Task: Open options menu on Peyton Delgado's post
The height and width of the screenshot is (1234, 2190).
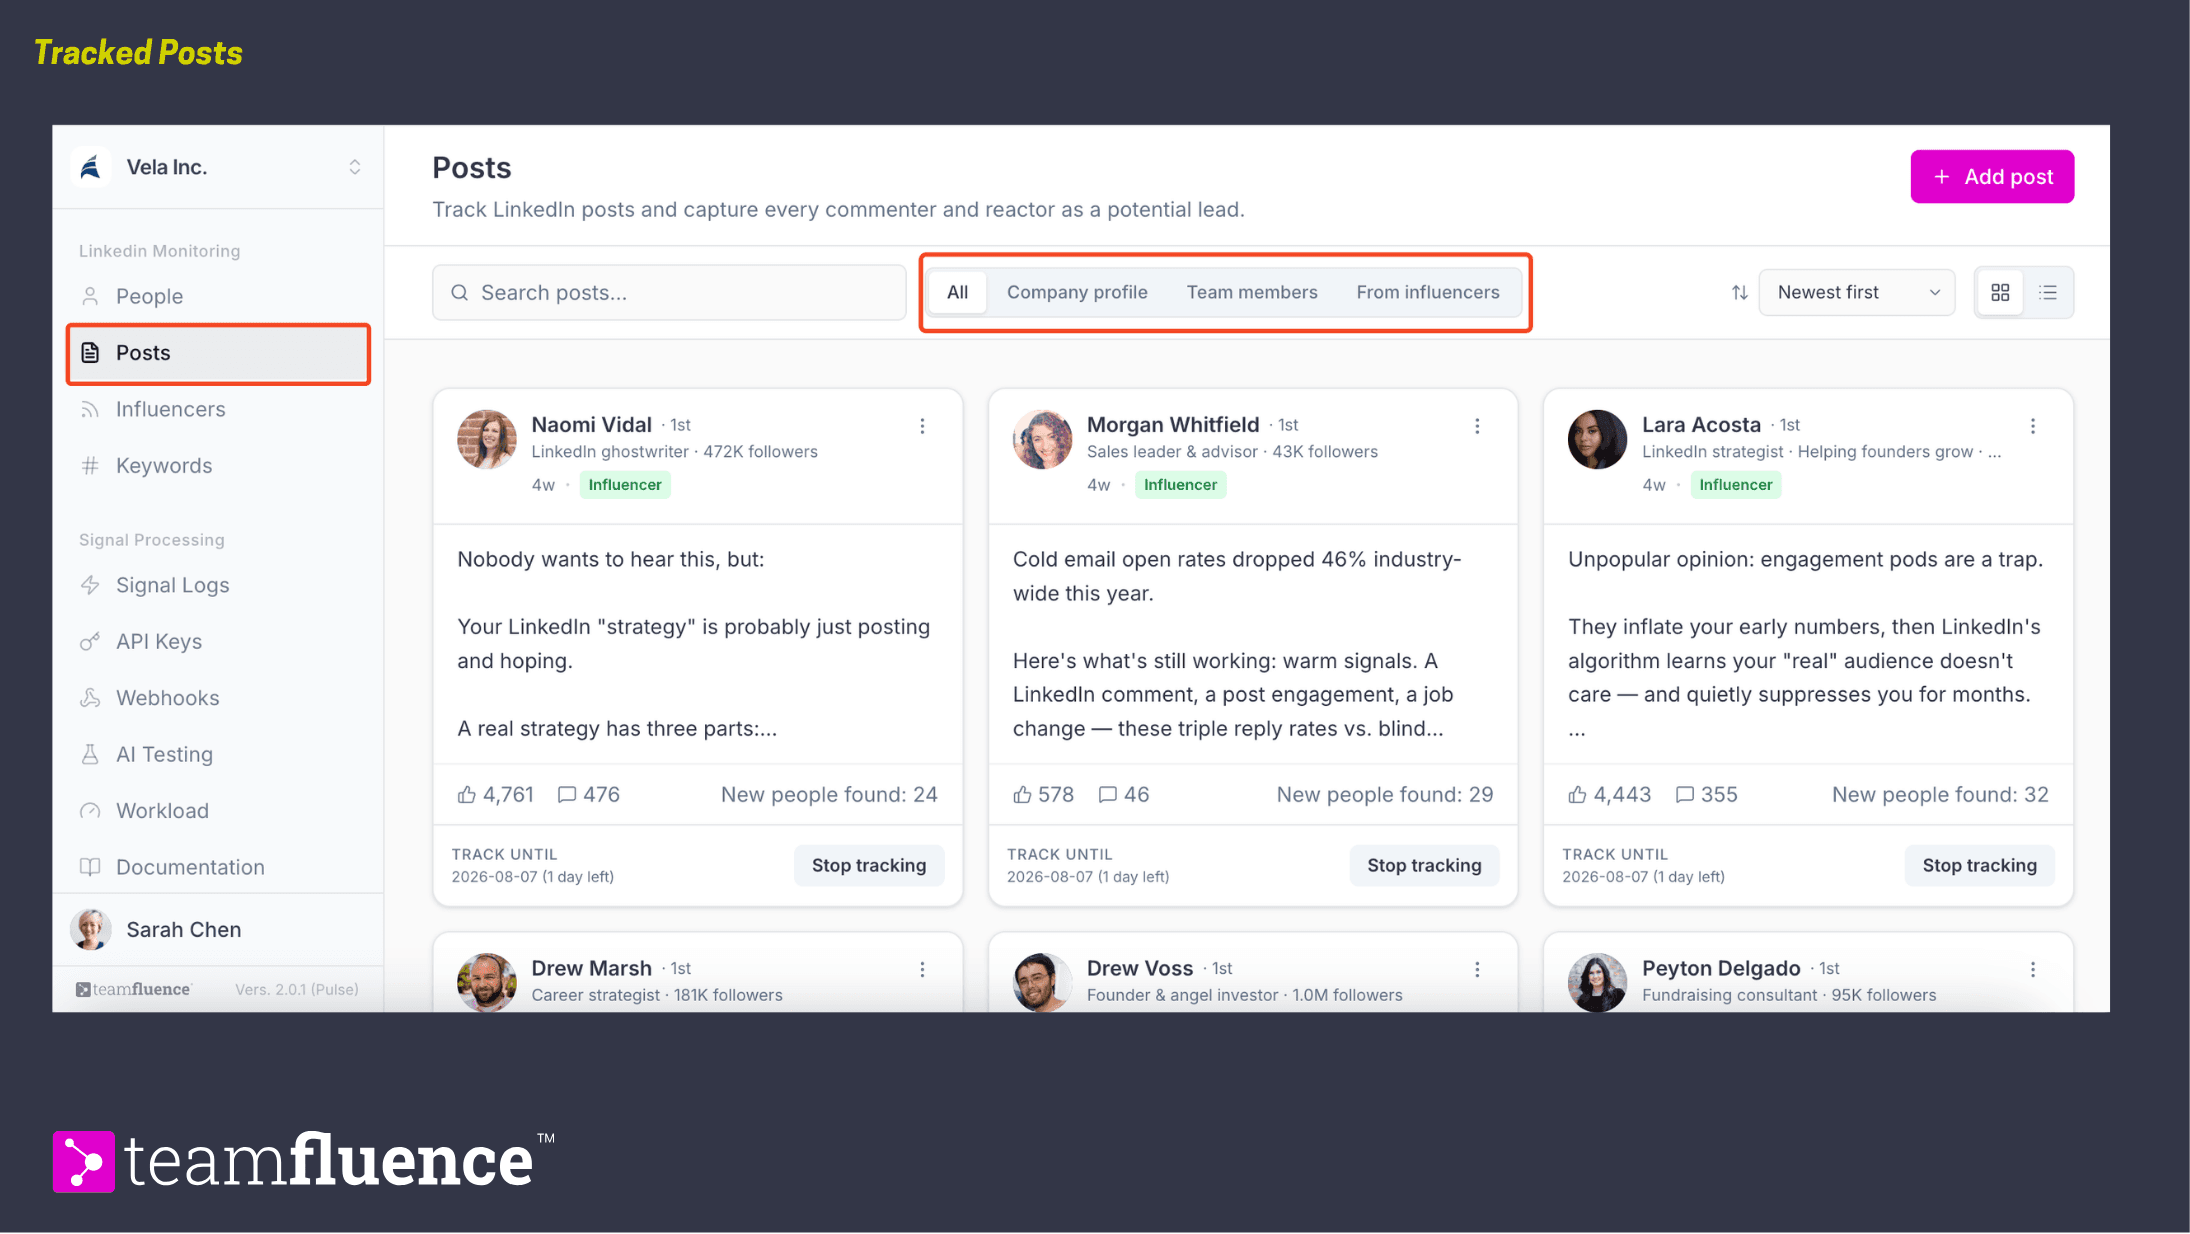Action: click(2033, 969)
